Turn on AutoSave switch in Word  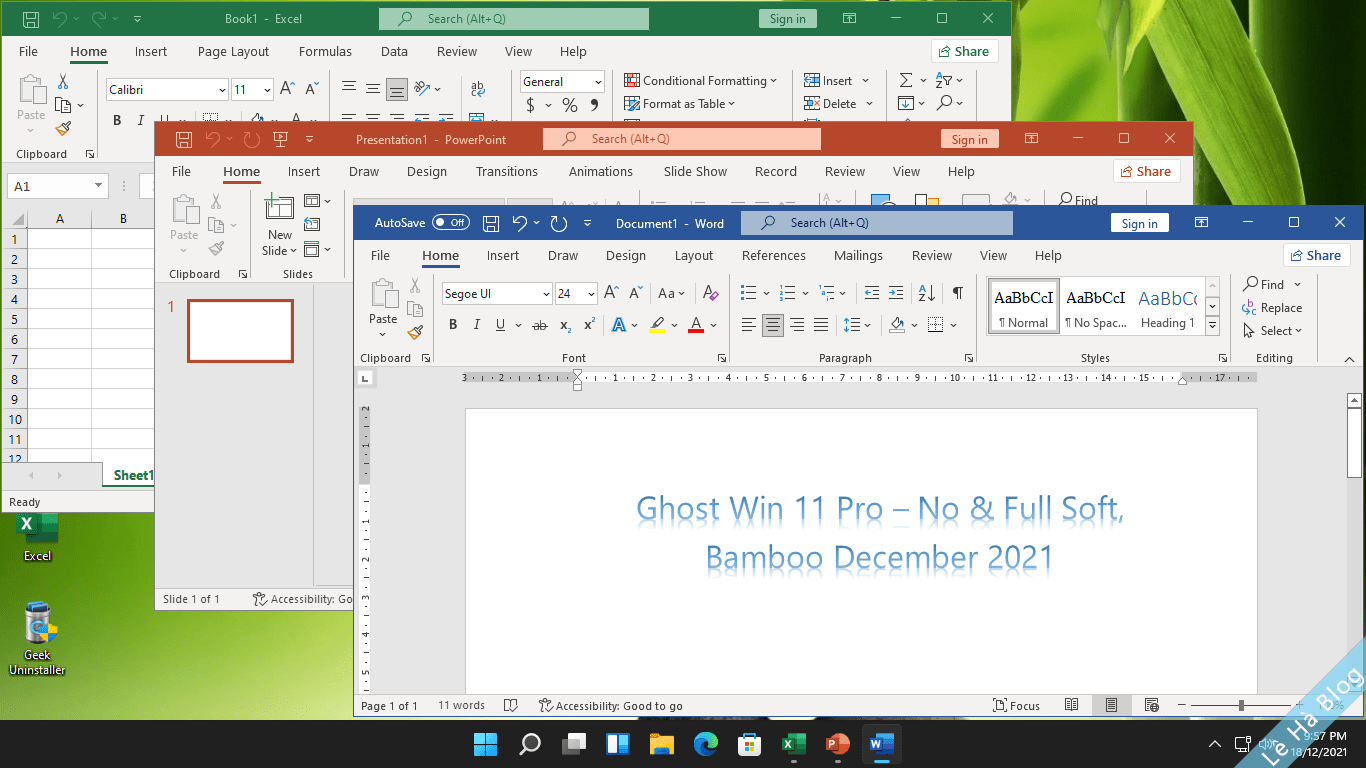[x=451, y=223]
